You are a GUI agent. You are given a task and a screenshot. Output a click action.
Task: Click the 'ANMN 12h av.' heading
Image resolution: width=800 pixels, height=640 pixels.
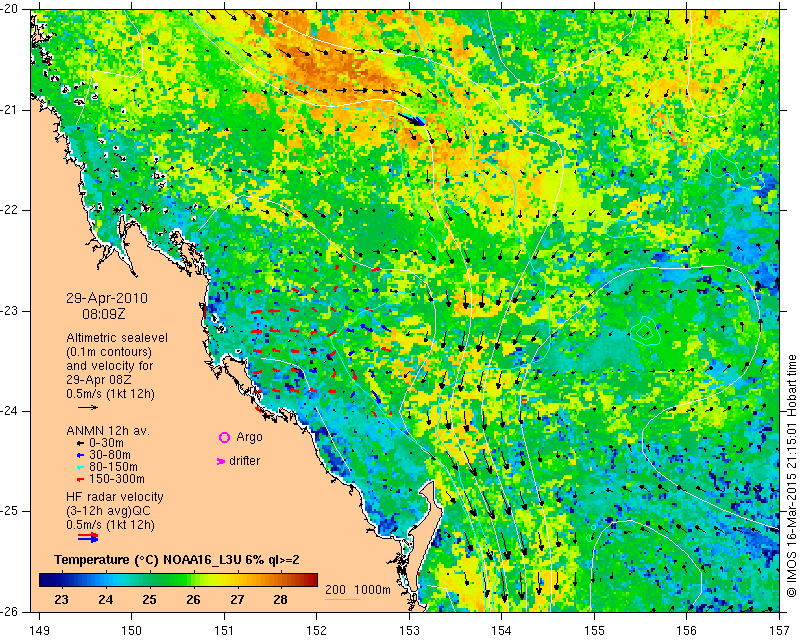tap(108, 431)
